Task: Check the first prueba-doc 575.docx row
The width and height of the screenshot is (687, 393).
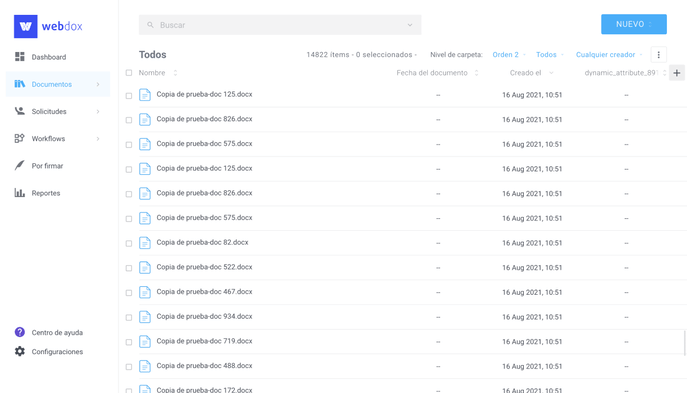Action: tap(129, 145)
